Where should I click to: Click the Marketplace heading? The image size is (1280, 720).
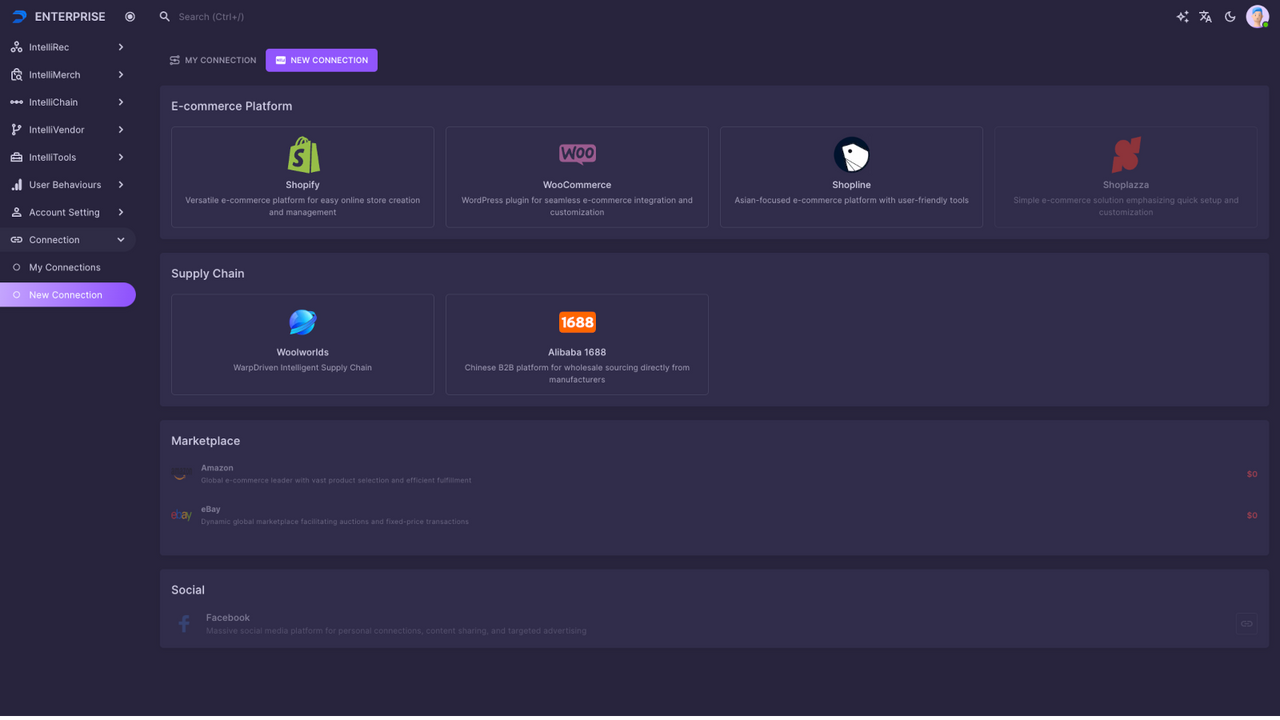[206, 441]
